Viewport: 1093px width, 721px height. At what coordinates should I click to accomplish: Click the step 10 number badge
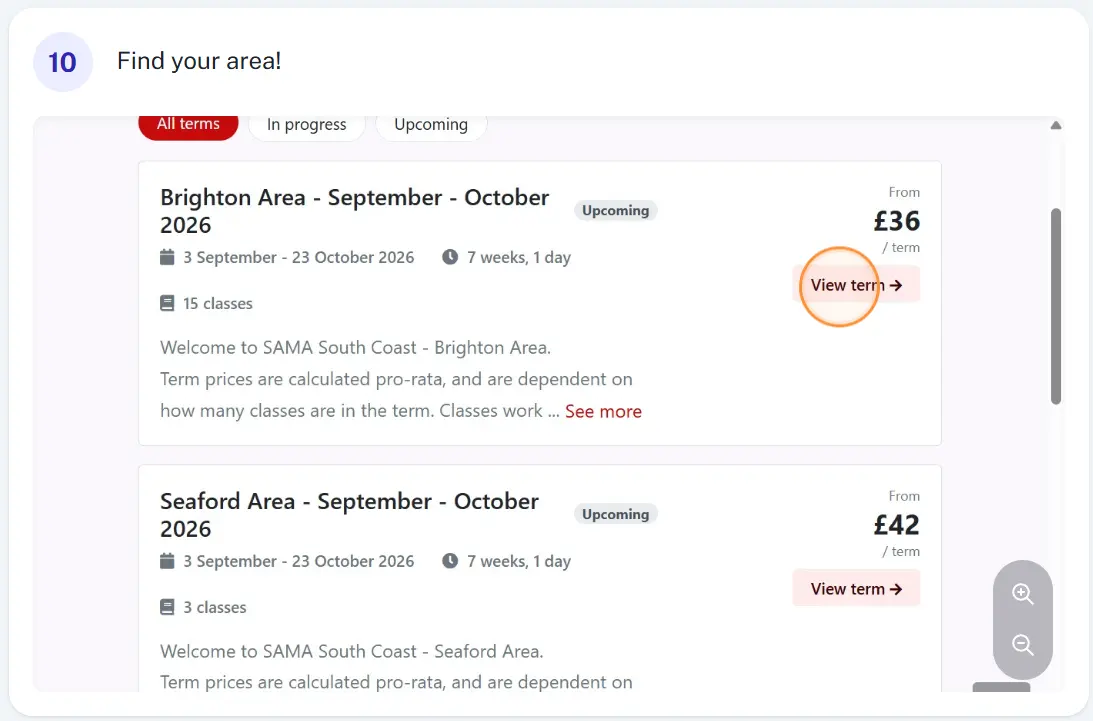(63, 62)
